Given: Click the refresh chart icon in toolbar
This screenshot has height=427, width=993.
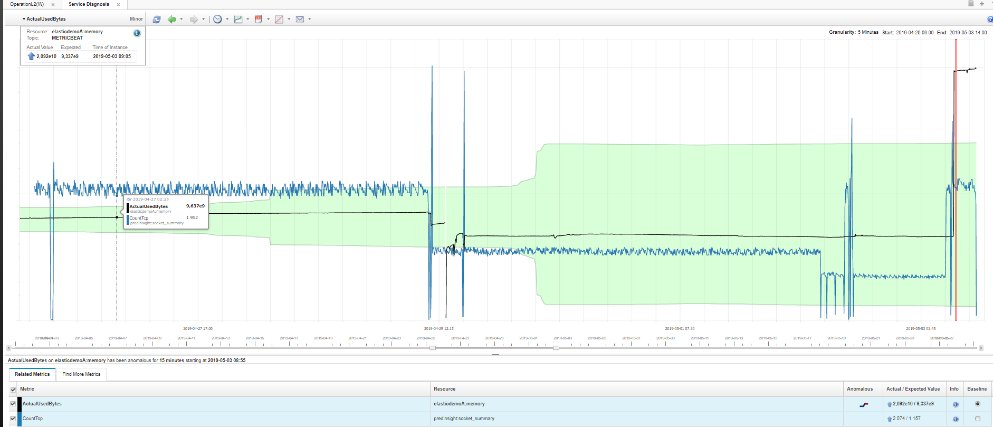Looking at the screenshot, I should click(x=156, y=19).
